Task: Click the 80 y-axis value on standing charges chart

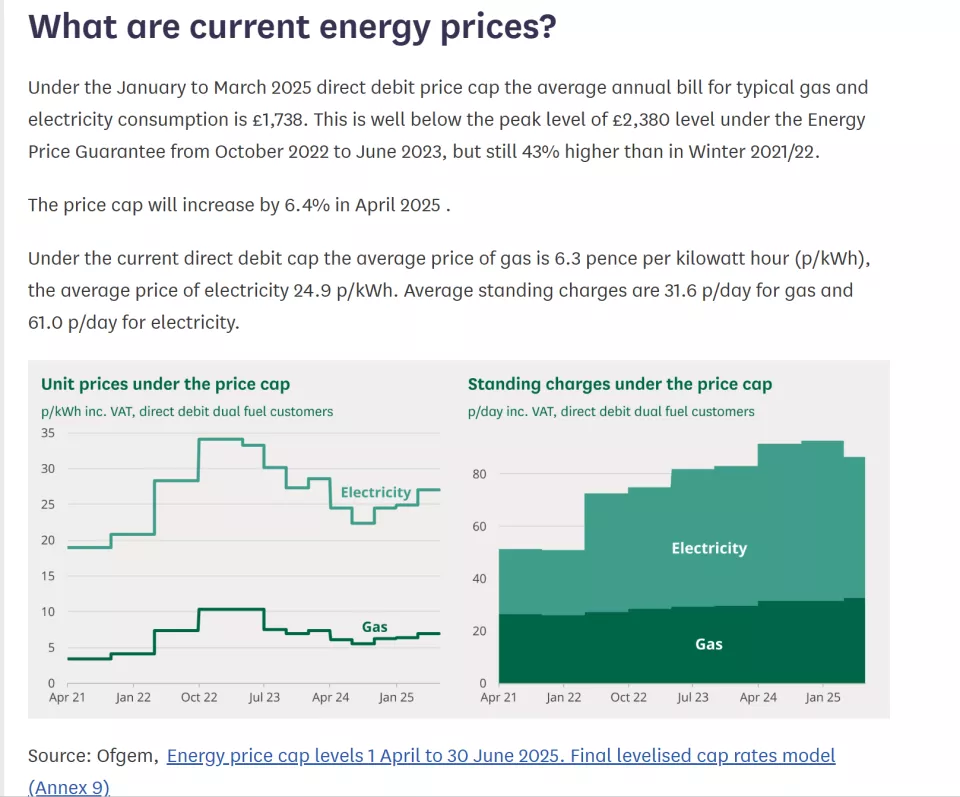Action: 479,474
